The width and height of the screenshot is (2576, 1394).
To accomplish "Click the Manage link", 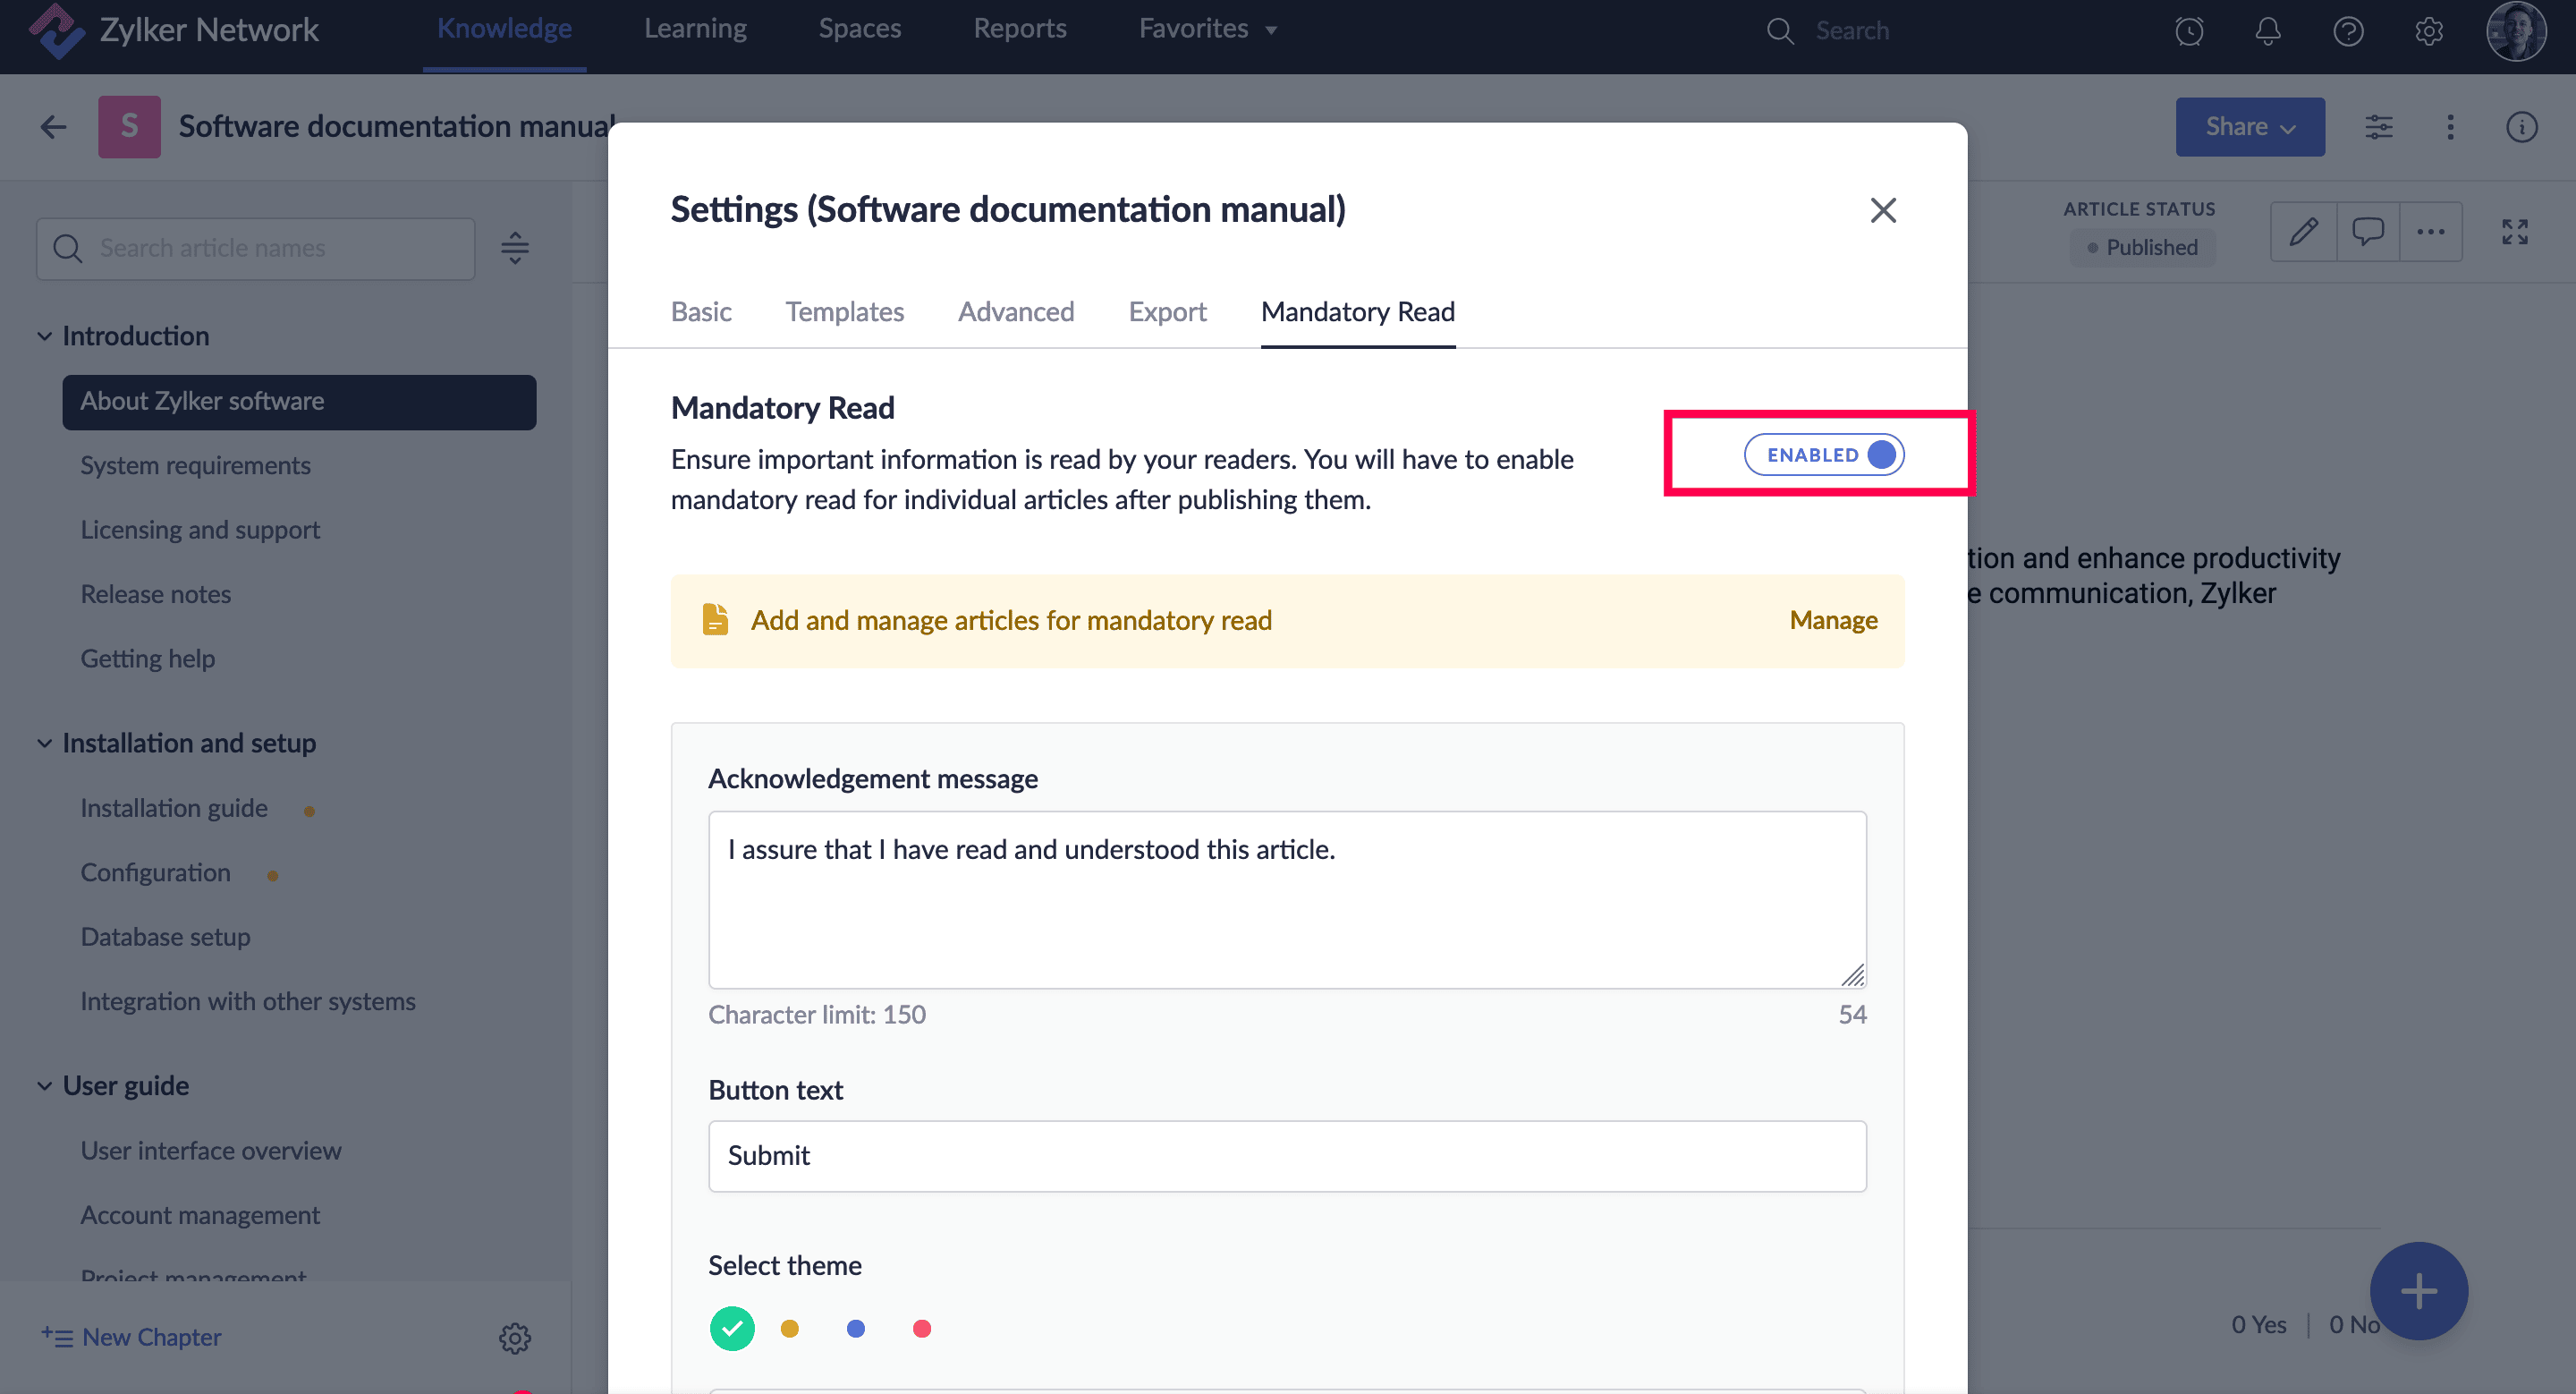I will click(1832, 620).
